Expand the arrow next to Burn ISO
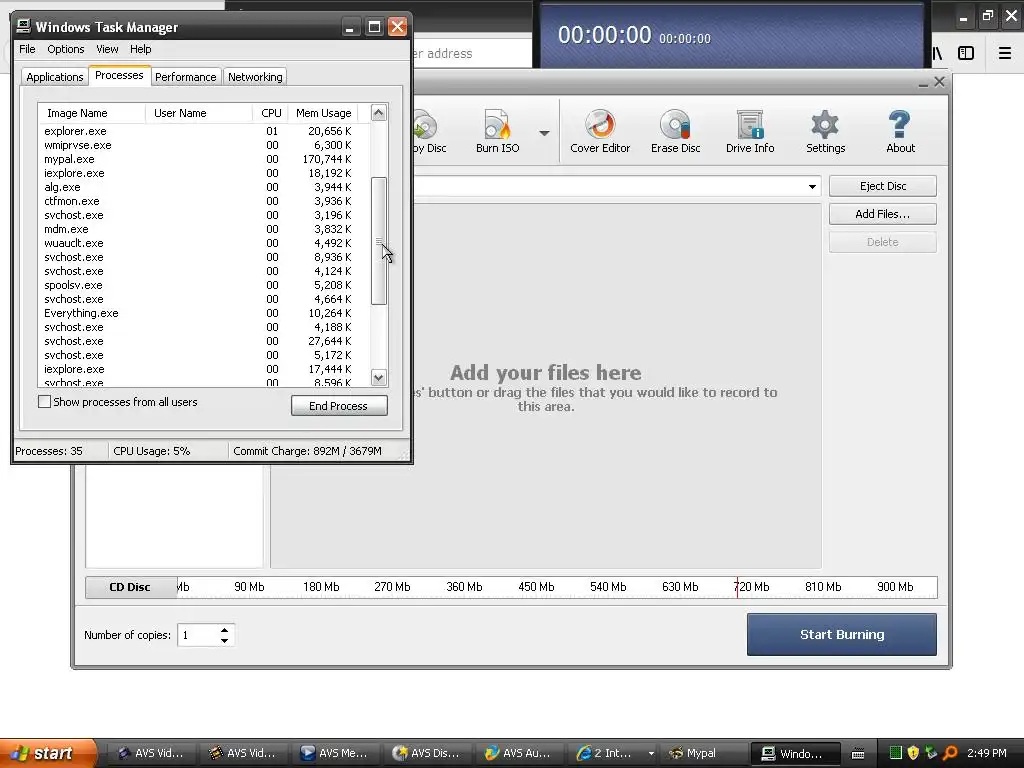 click(x=544, y=133)
